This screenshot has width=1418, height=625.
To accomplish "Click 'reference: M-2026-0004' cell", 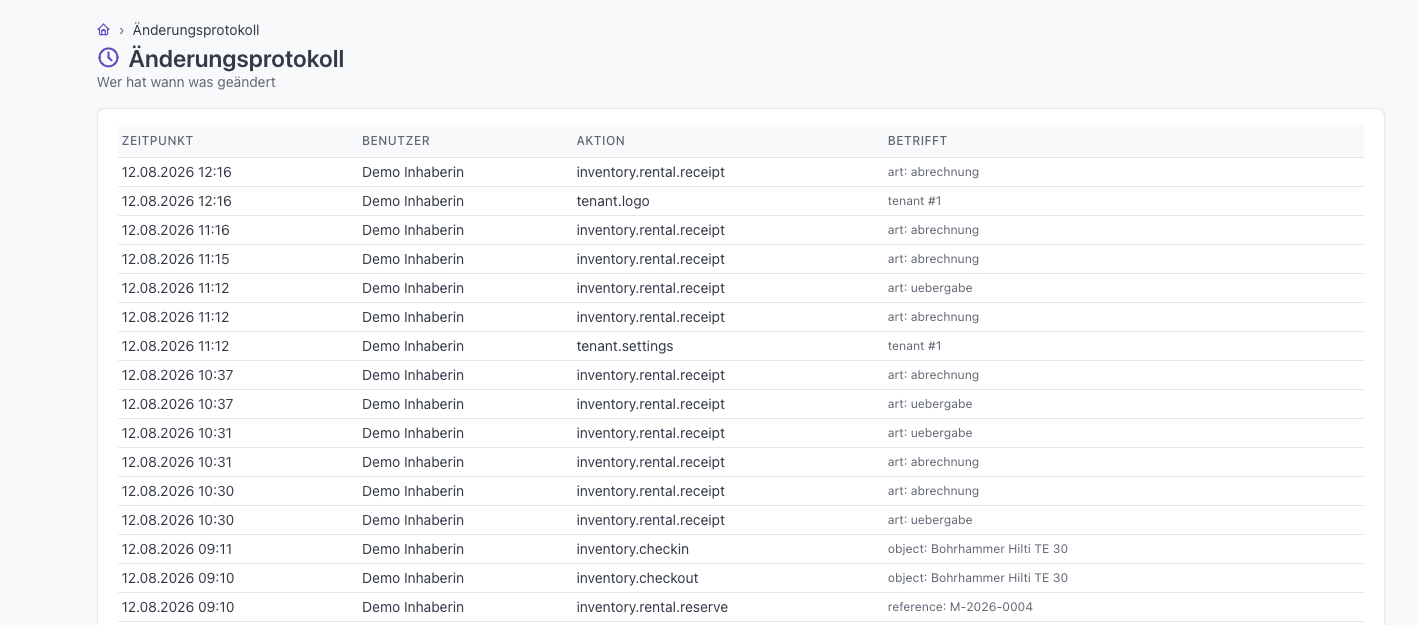I will click(x=960, y=607).
